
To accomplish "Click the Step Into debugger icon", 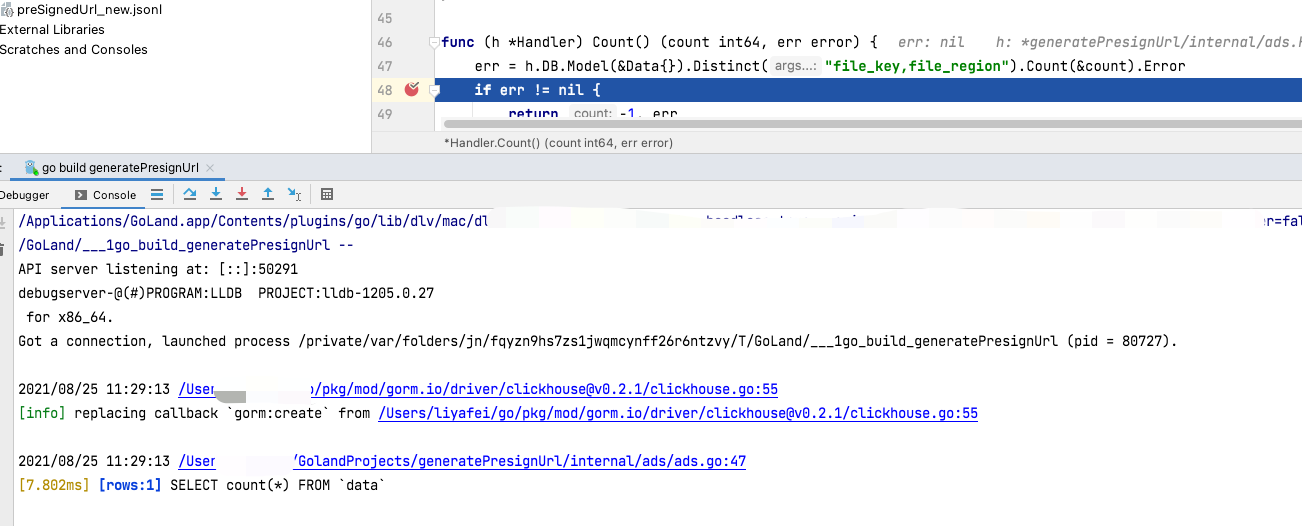I will pyautogui.click(x=216, y=194).
